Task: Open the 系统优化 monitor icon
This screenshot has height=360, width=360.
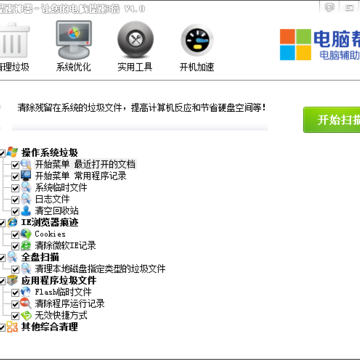Action: [73, 39]
